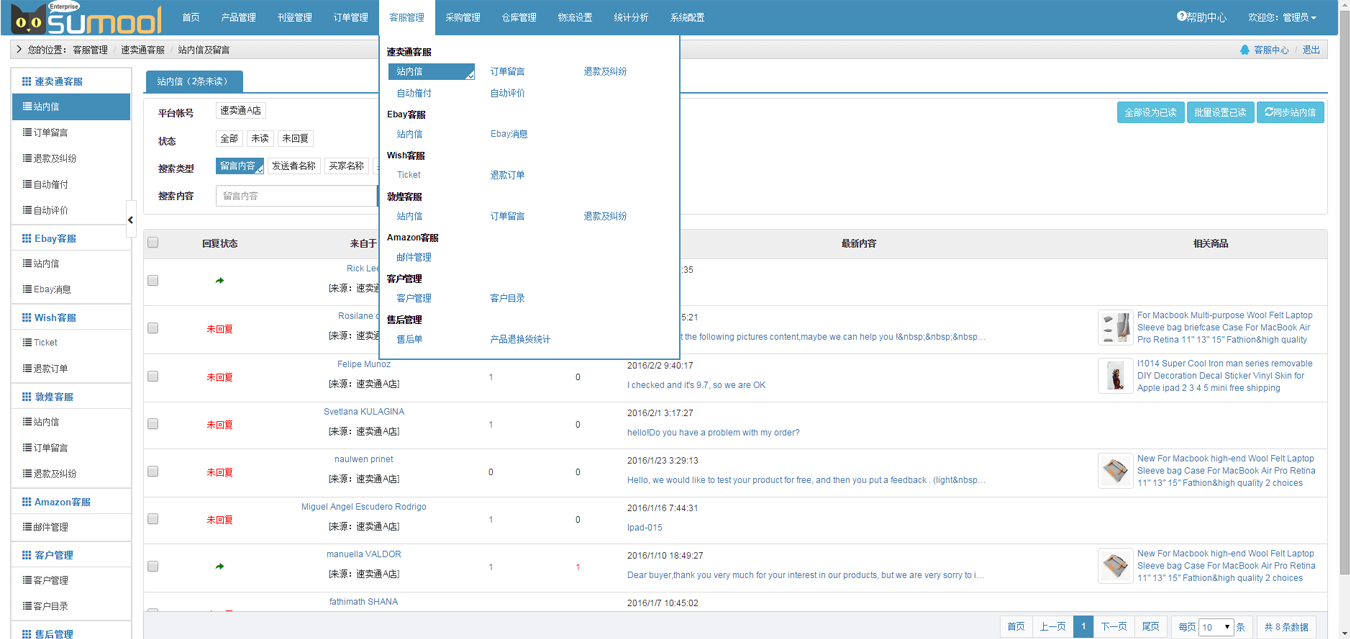Click the refresh icon on 同步站内信
1350x639 pixels.
pyautogui.click(x=1269, y=112)
